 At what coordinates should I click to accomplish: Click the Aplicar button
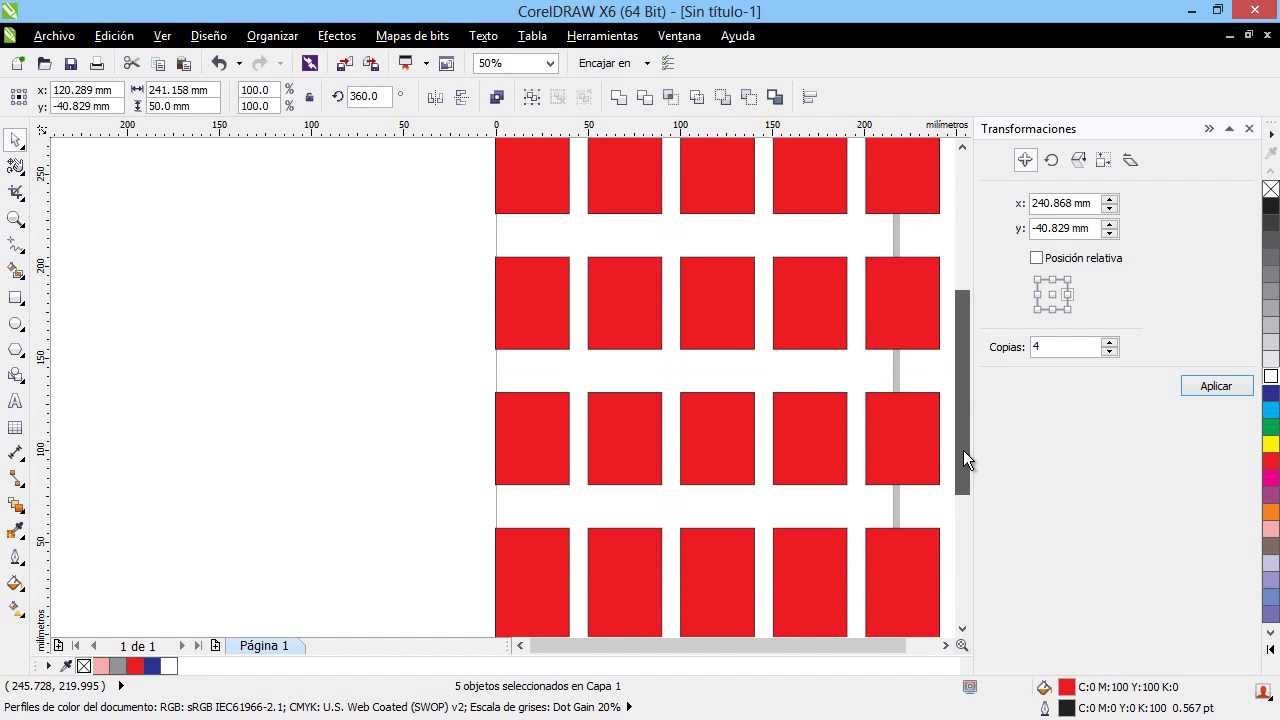(x=1216, y=386)
